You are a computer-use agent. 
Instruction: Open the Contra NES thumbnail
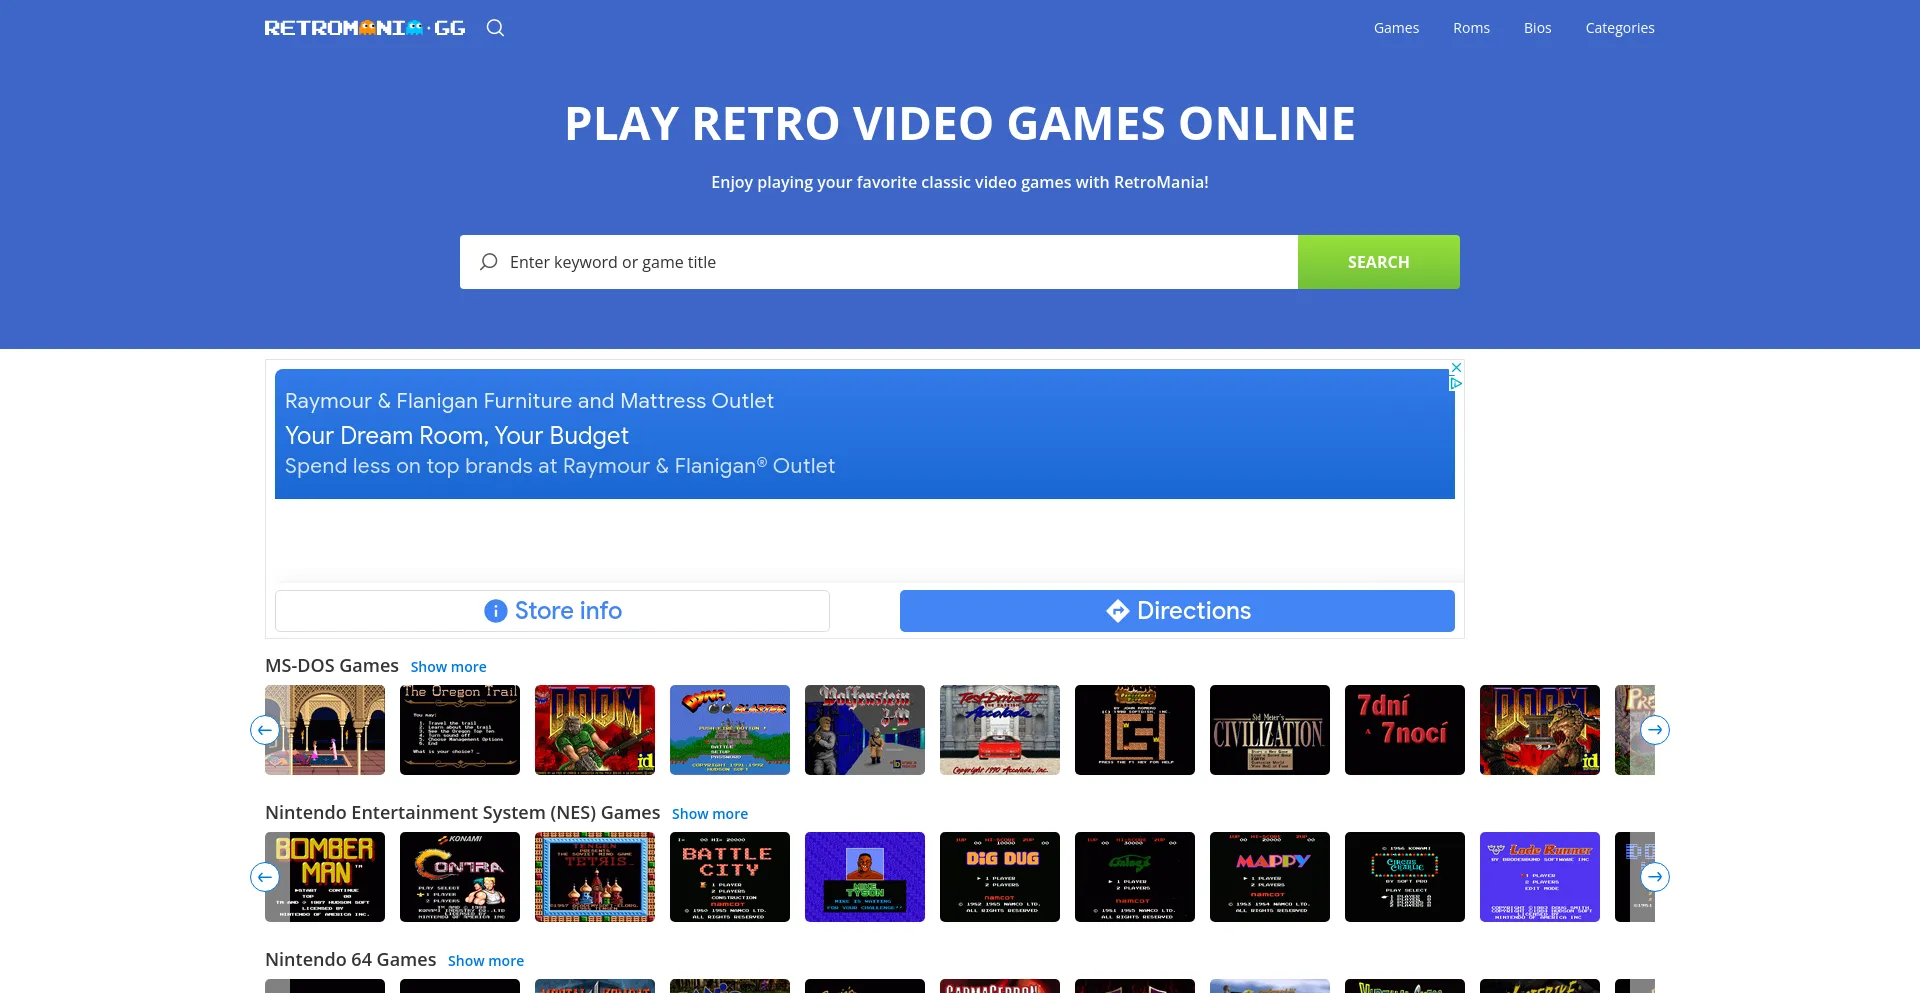pyautogui.click(x=460, y=877)
